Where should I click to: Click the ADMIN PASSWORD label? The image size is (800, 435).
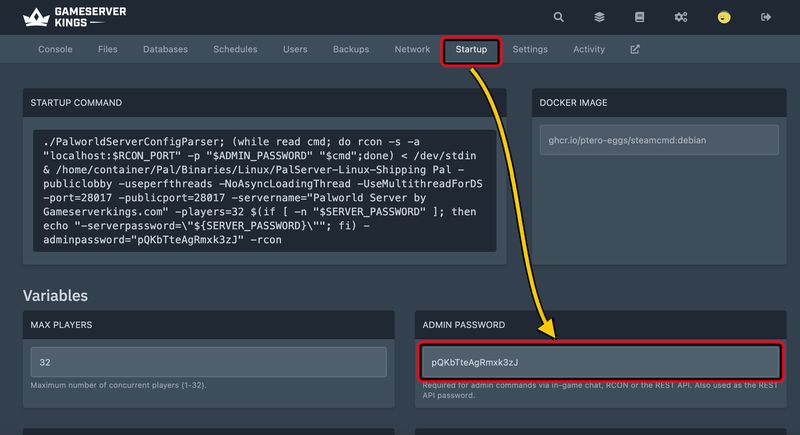click(x=464, y=325)
